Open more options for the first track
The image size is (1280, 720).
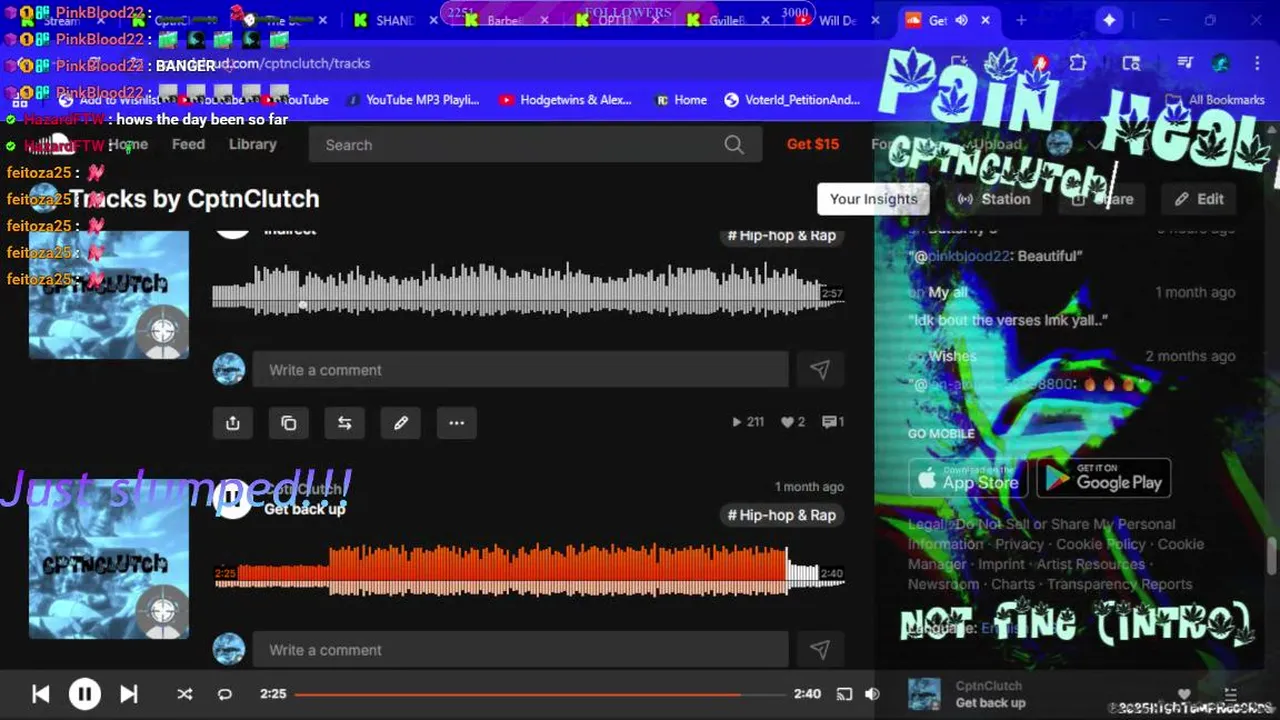457,423
